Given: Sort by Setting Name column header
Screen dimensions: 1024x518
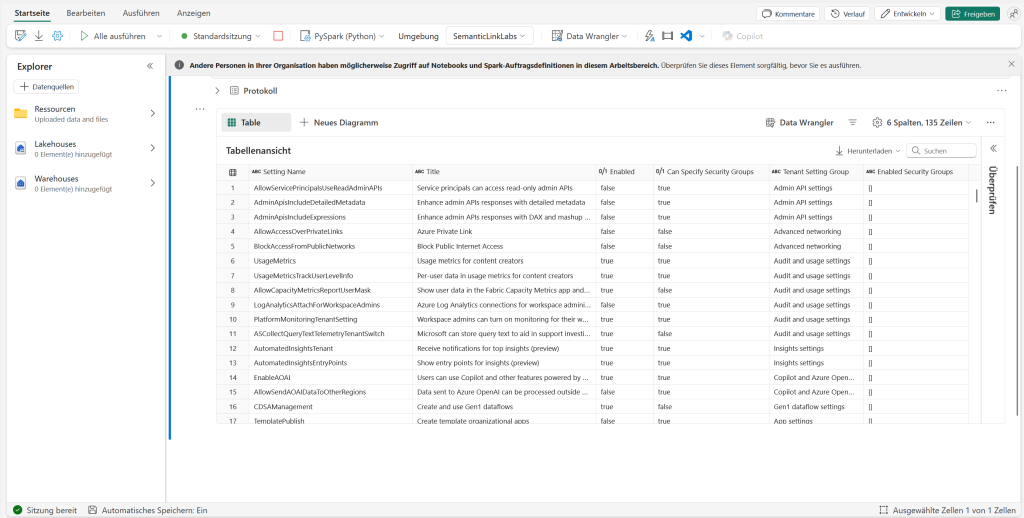Looking at the screenshot, I should pos(328,172).
